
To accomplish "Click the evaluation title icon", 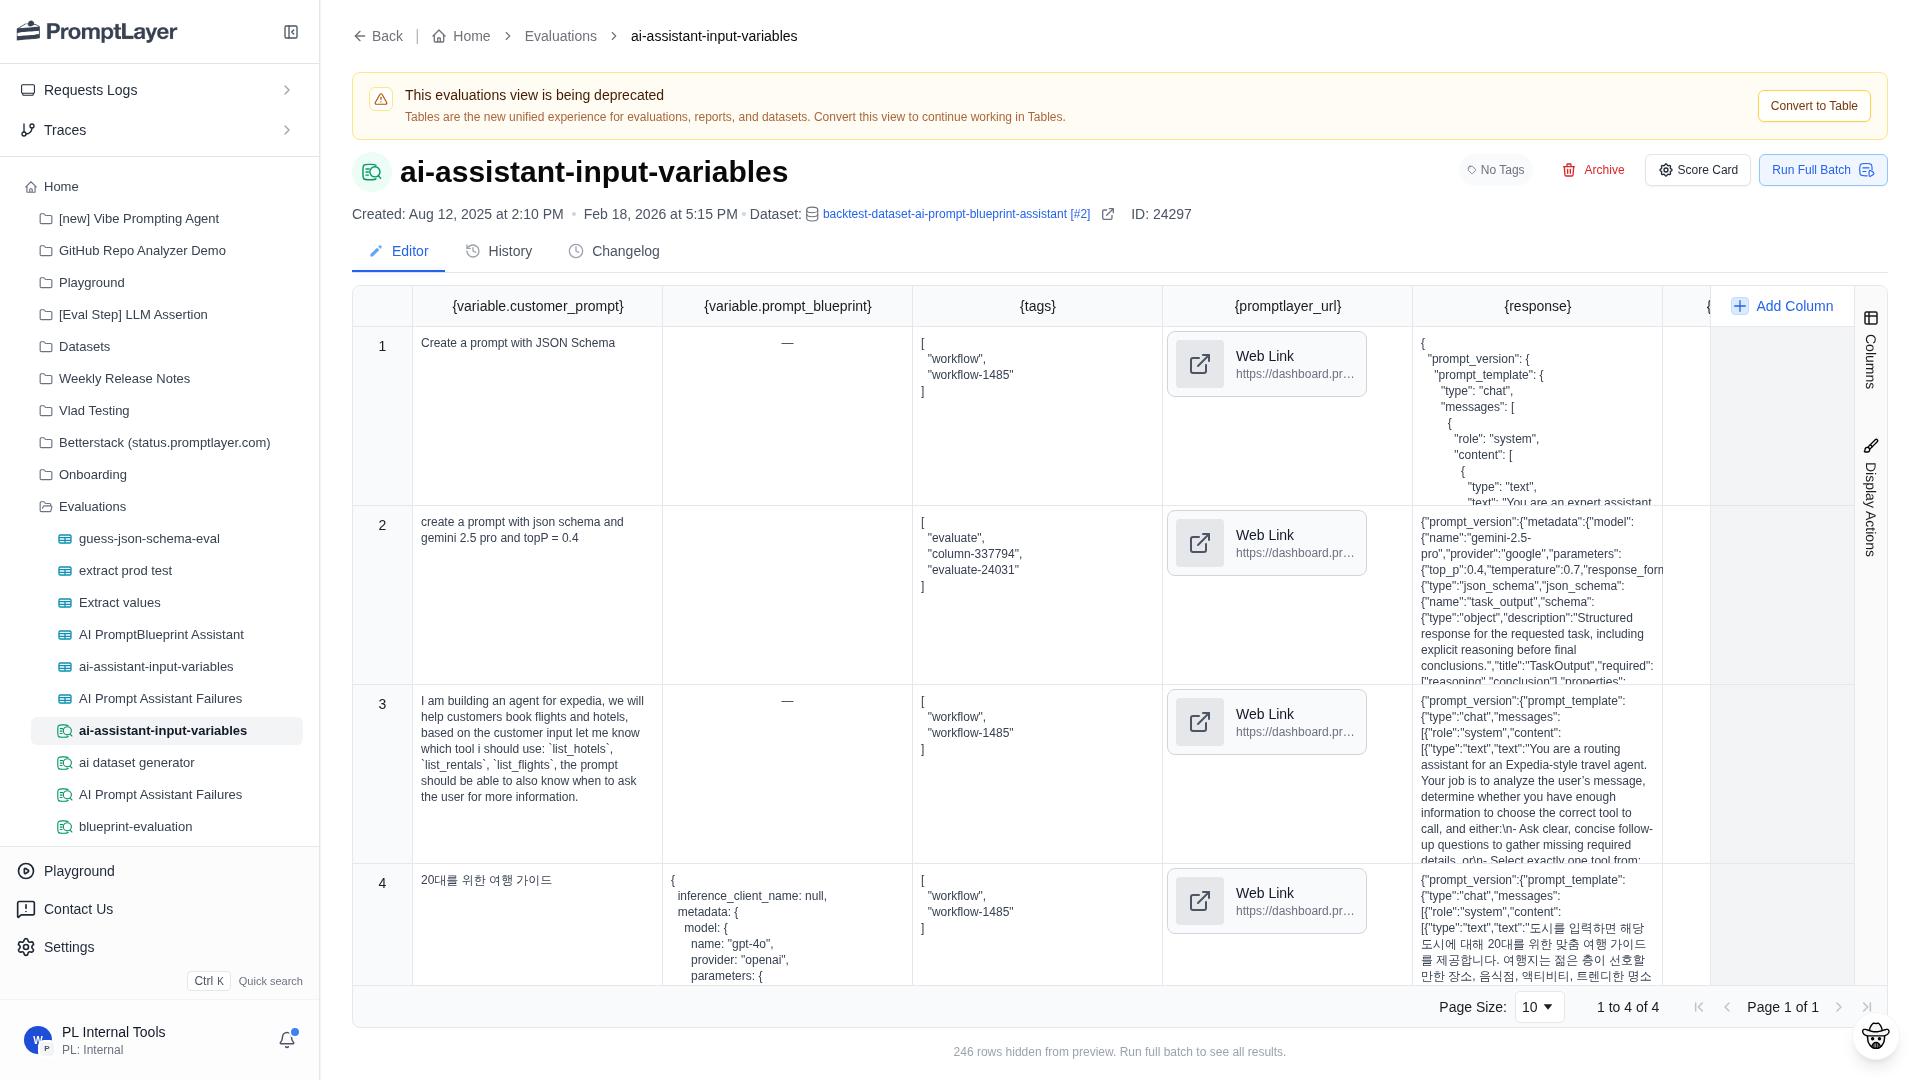I will 372,172.
